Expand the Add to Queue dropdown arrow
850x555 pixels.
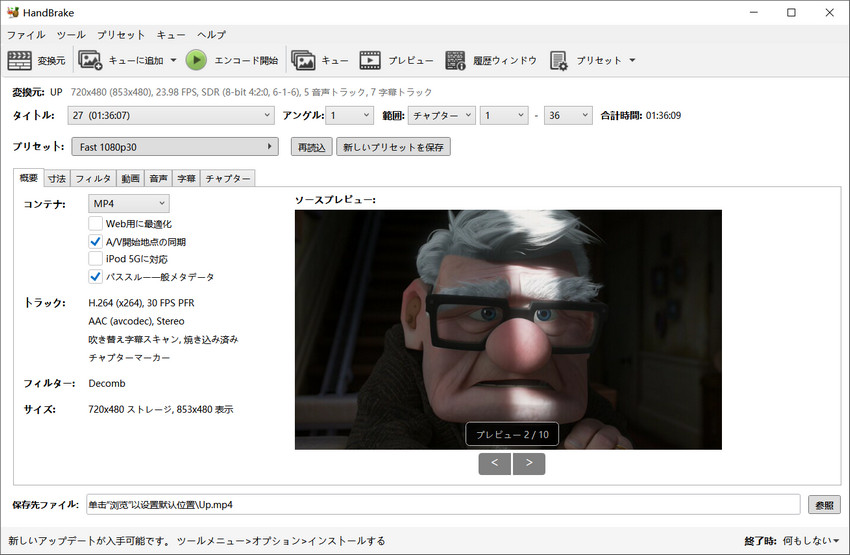[x=173, y=60]
